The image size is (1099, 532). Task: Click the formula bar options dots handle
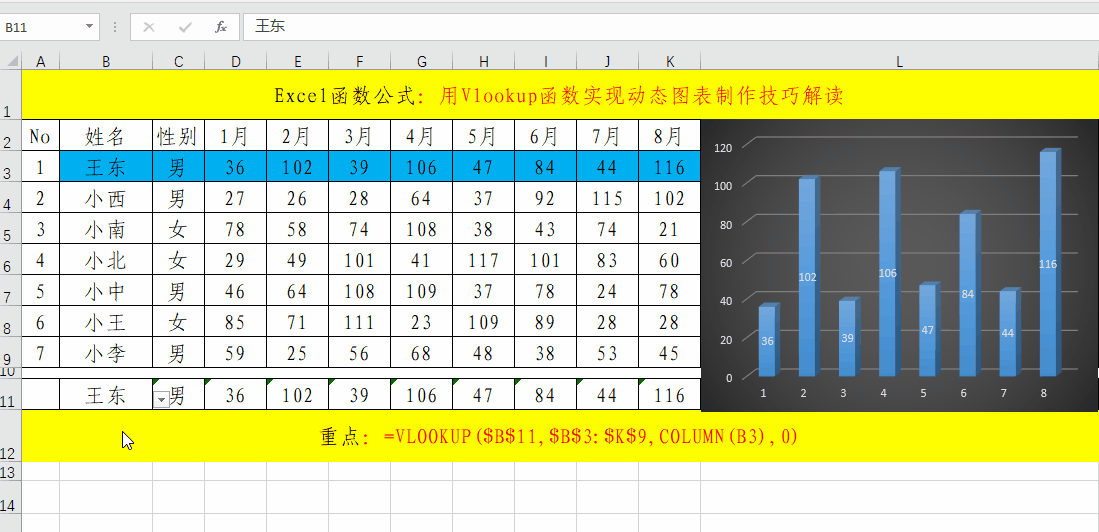pyautogui.click(x=115, y=27)
